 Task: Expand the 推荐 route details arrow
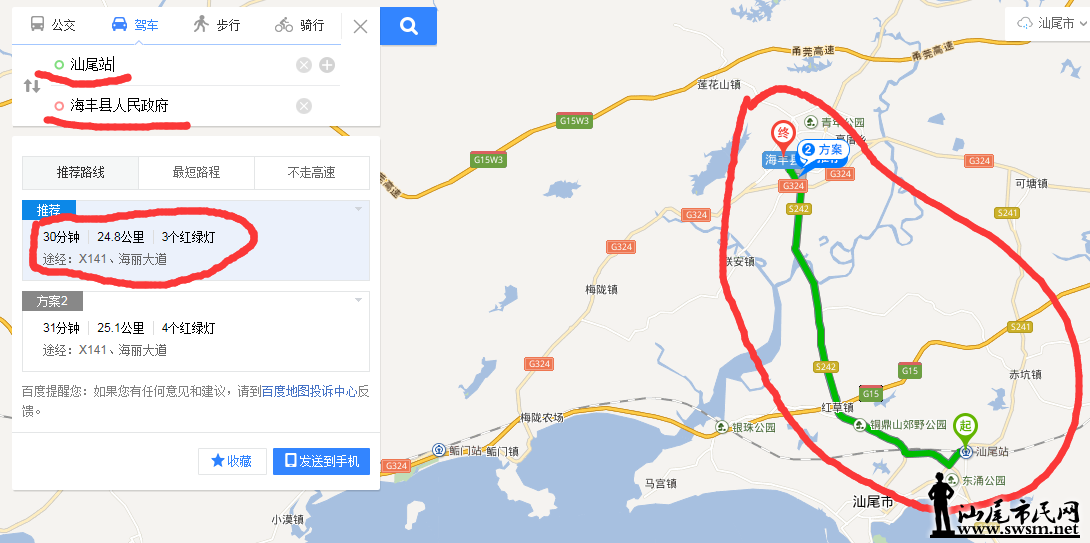359,209
